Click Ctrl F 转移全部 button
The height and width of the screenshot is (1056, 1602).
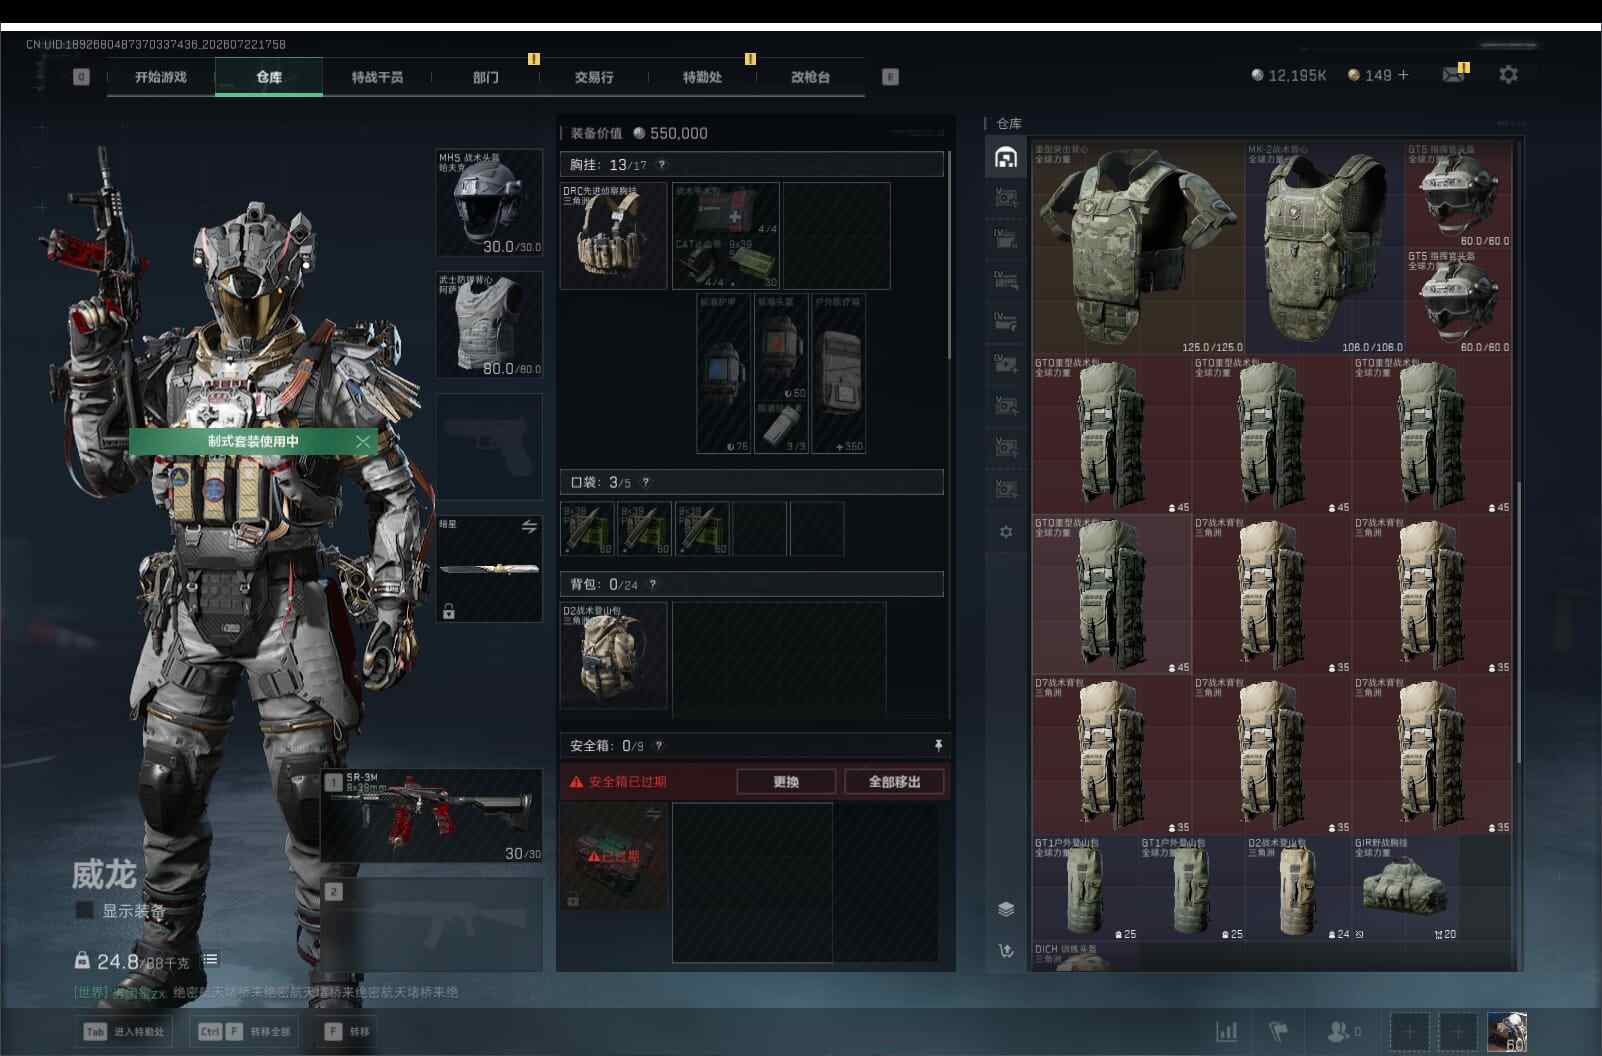(x=246, y=1032)
